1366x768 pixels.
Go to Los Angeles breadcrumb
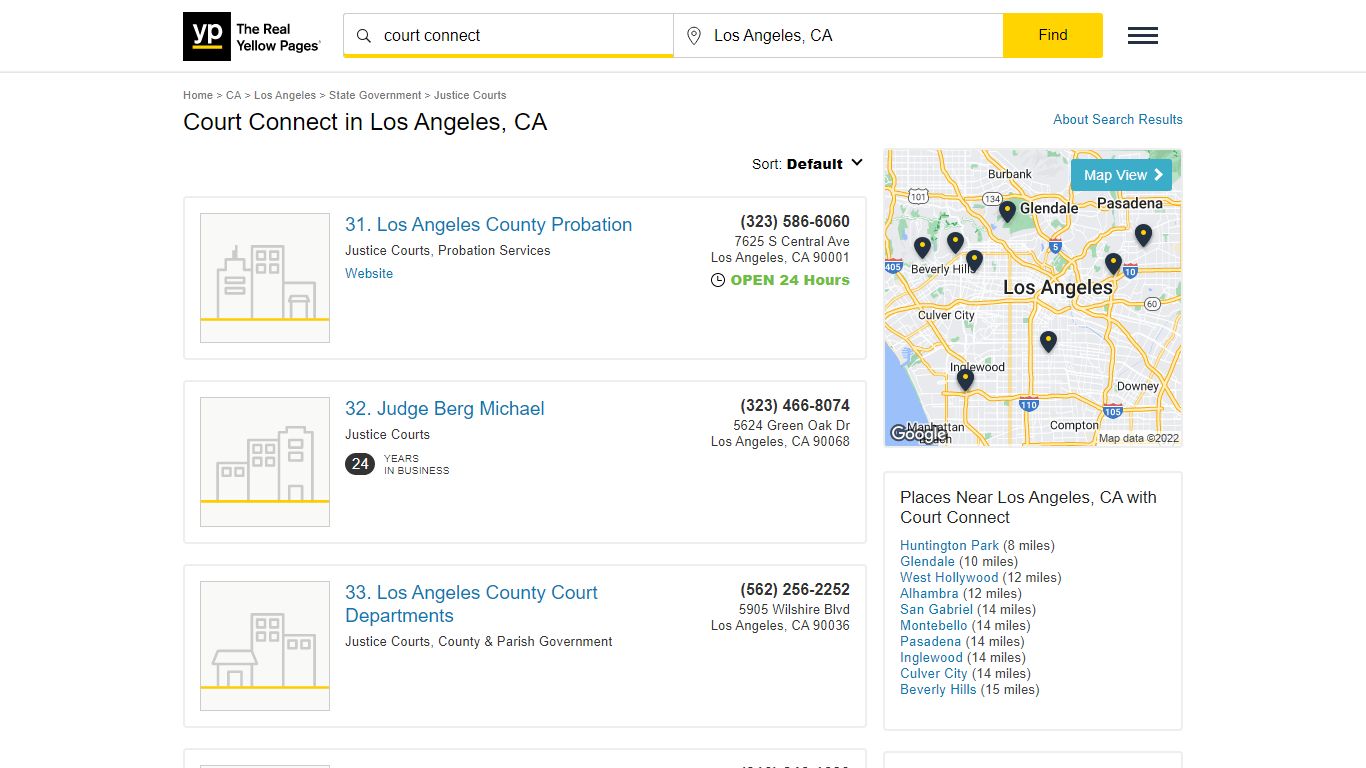285,95
